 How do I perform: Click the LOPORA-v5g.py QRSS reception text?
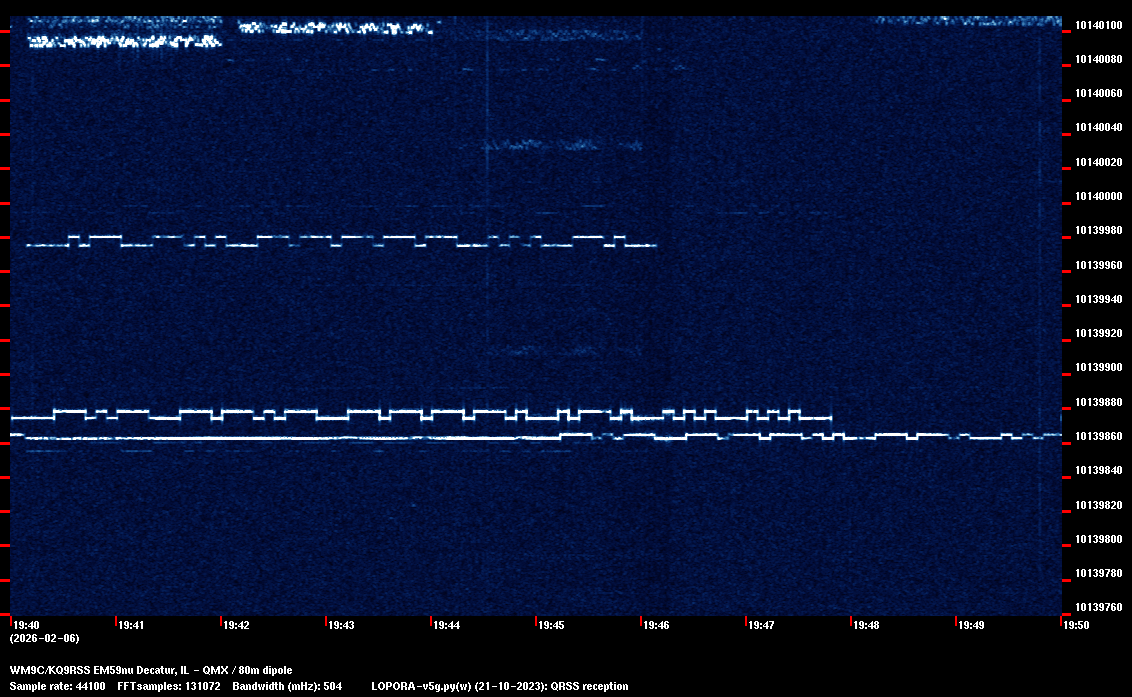pos(499,687)
